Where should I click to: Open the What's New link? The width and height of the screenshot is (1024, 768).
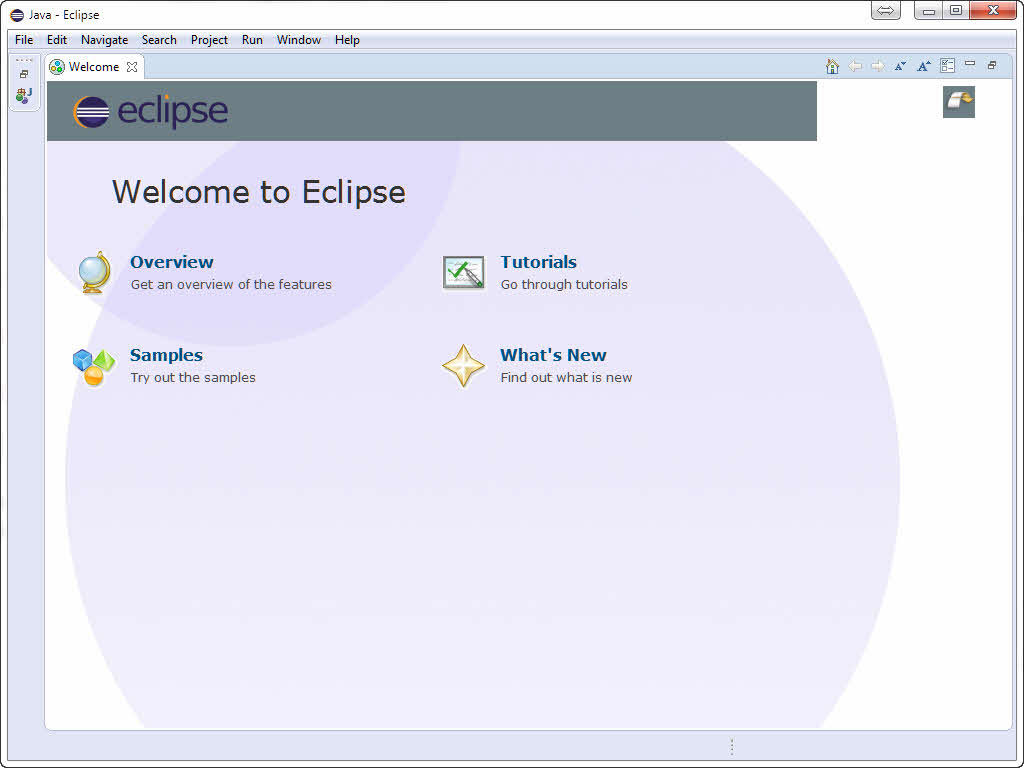(x=554, y=355)
